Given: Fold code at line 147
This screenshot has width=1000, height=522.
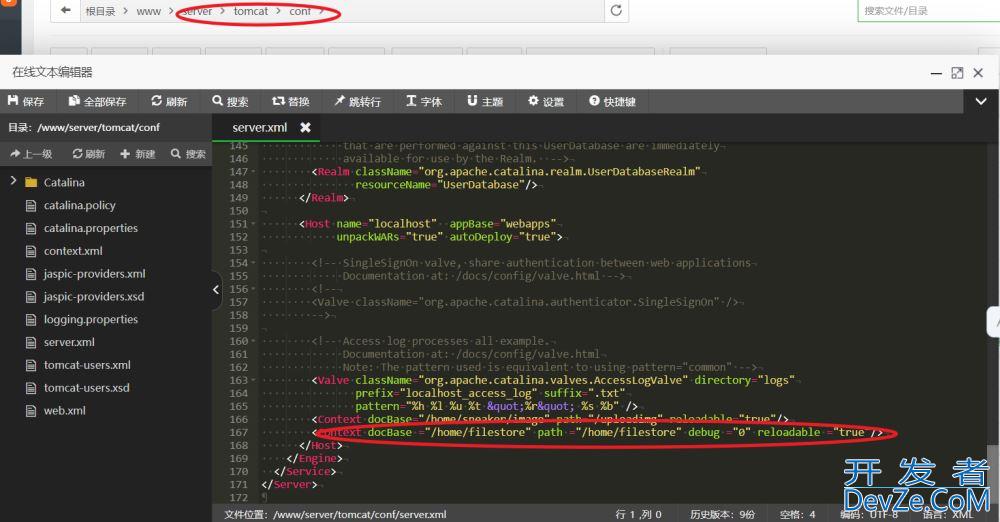Looking at the screenshot, I should 253,172.
